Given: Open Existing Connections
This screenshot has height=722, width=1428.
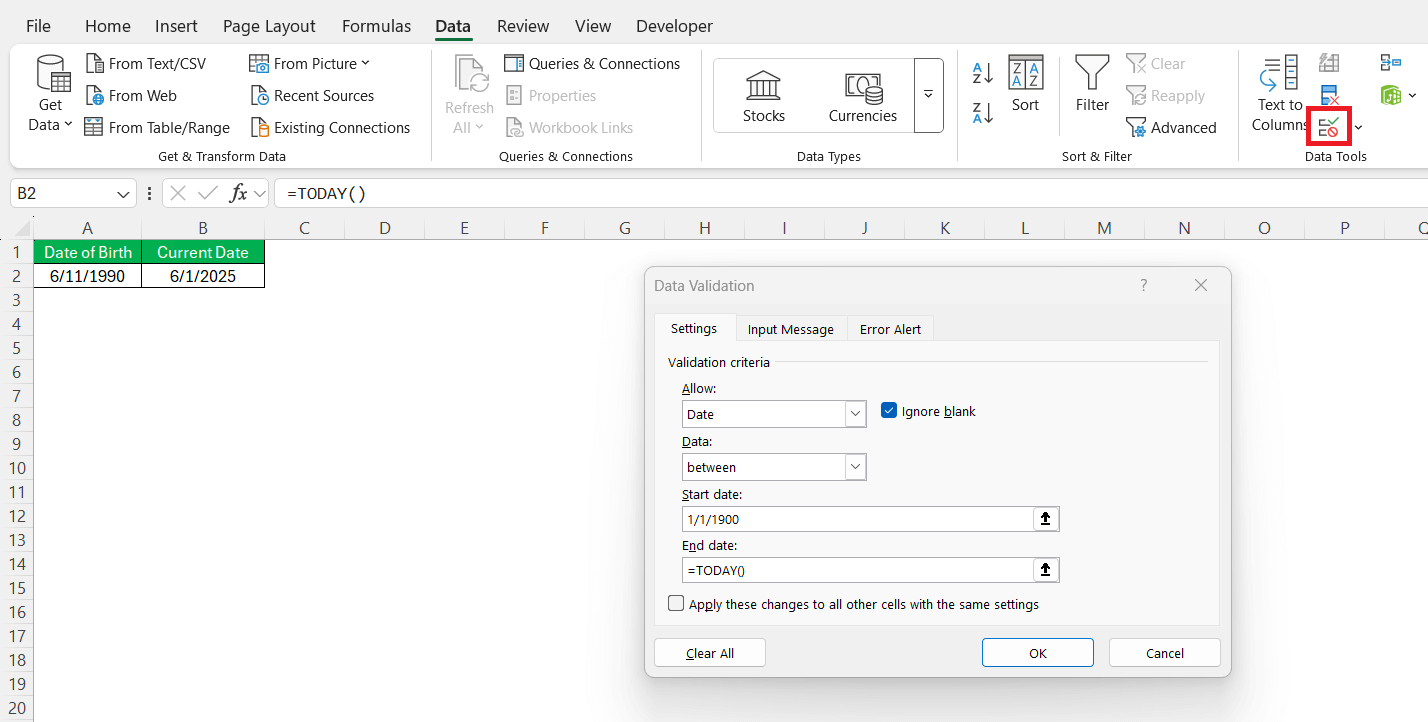Looking at the screenshot, I should point(330,128).
